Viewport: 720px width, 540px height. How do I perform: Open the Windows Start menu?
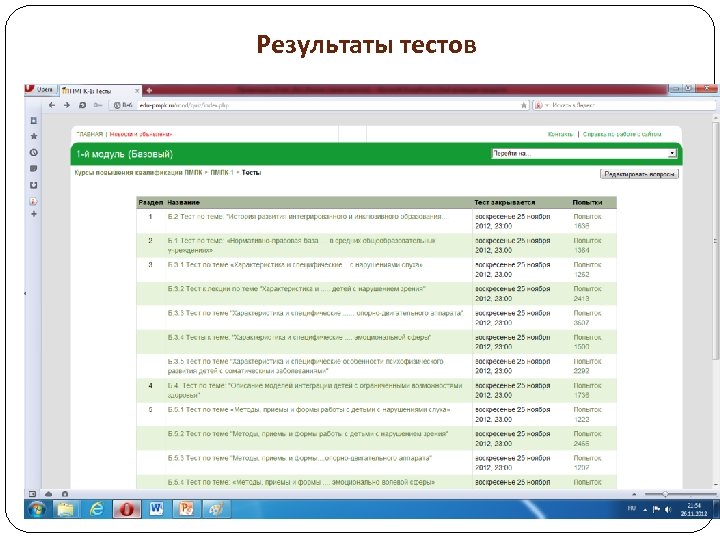click(x=37, y=509)
